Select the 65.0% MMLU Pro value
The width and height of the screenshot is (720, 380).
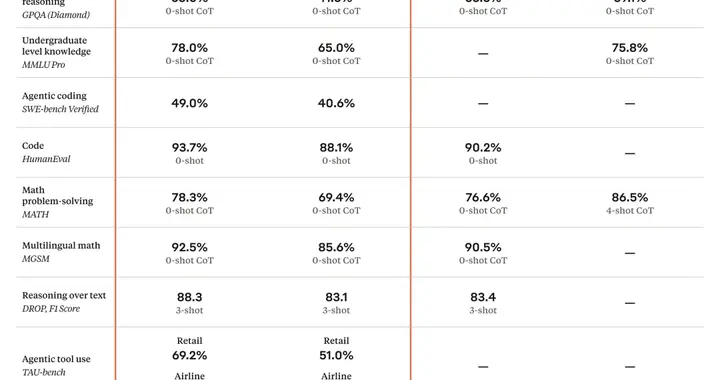point(336,48)
